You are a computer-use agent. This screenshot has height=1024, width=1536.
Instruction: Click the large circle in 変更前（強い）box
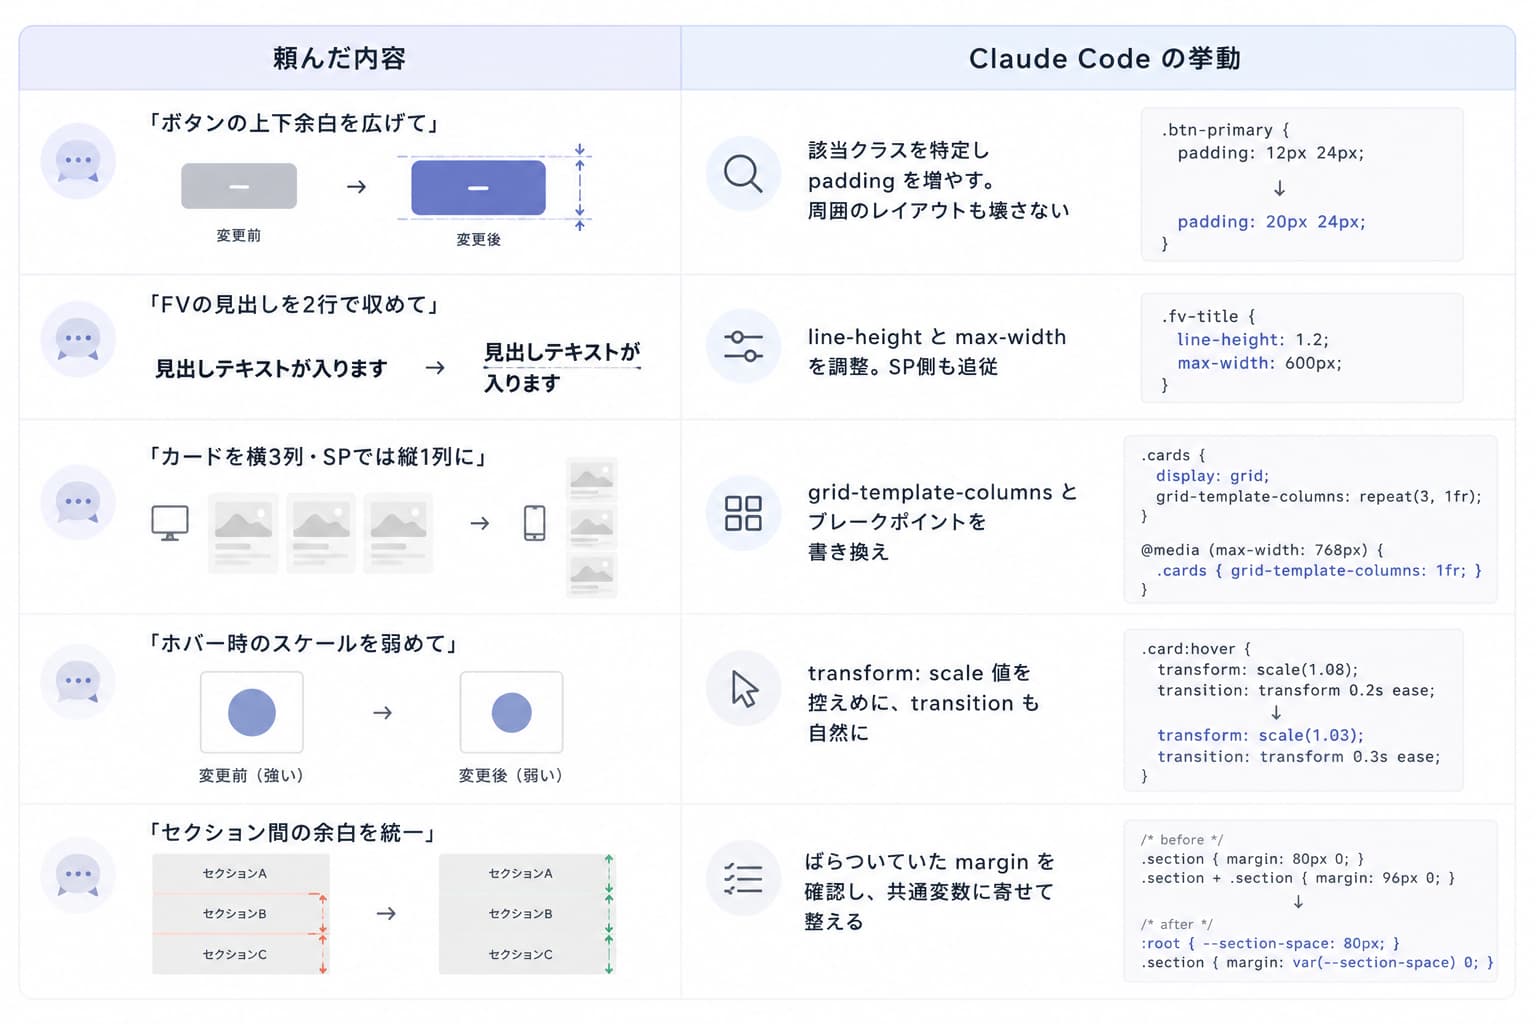(252, 712)
